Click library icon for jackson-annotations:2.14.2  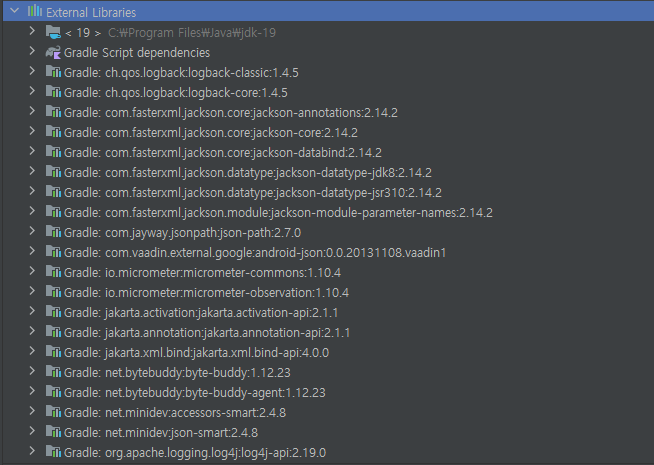[x=53, y=112]
